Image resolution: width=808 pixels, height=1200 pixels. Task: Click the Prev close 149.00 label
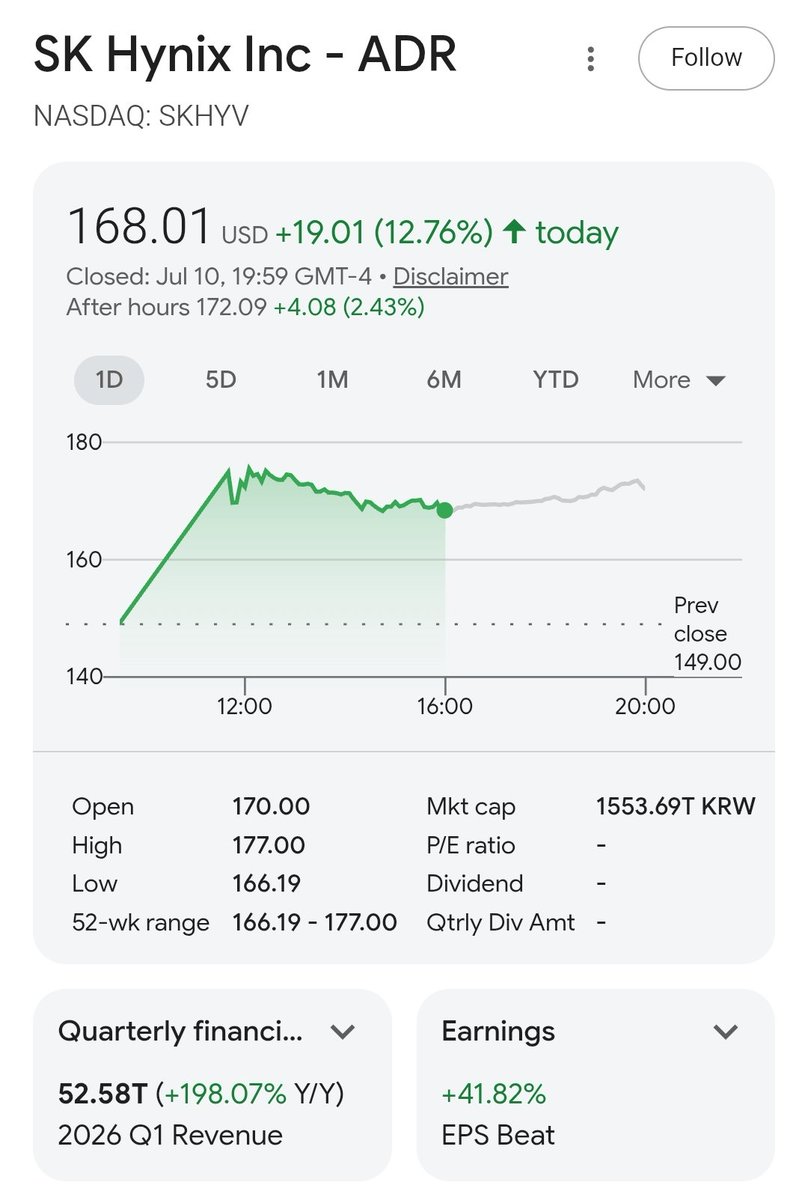point(707,633)
